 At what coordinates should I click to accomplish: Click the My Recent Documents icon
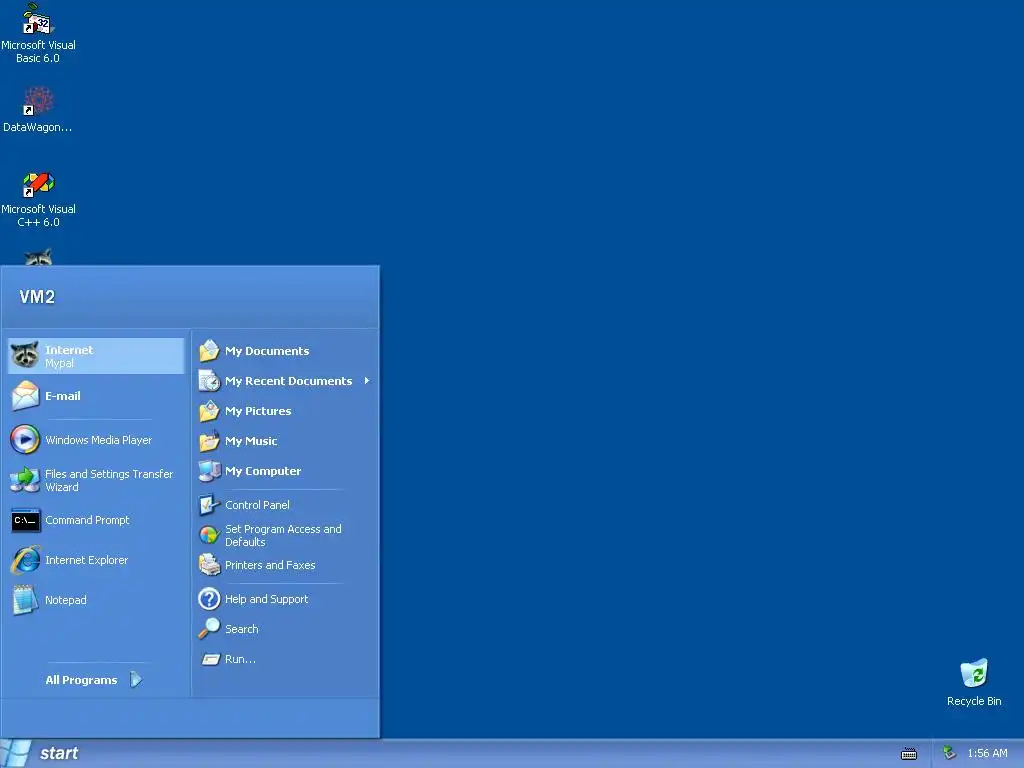[x=209, y=381]
